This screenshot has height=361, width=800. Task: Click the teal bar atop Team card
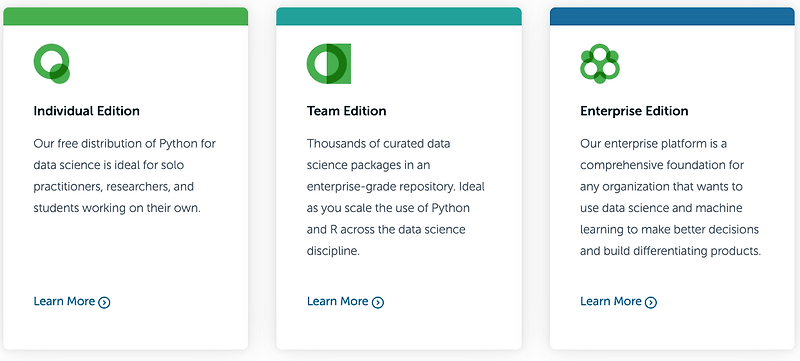399,16
